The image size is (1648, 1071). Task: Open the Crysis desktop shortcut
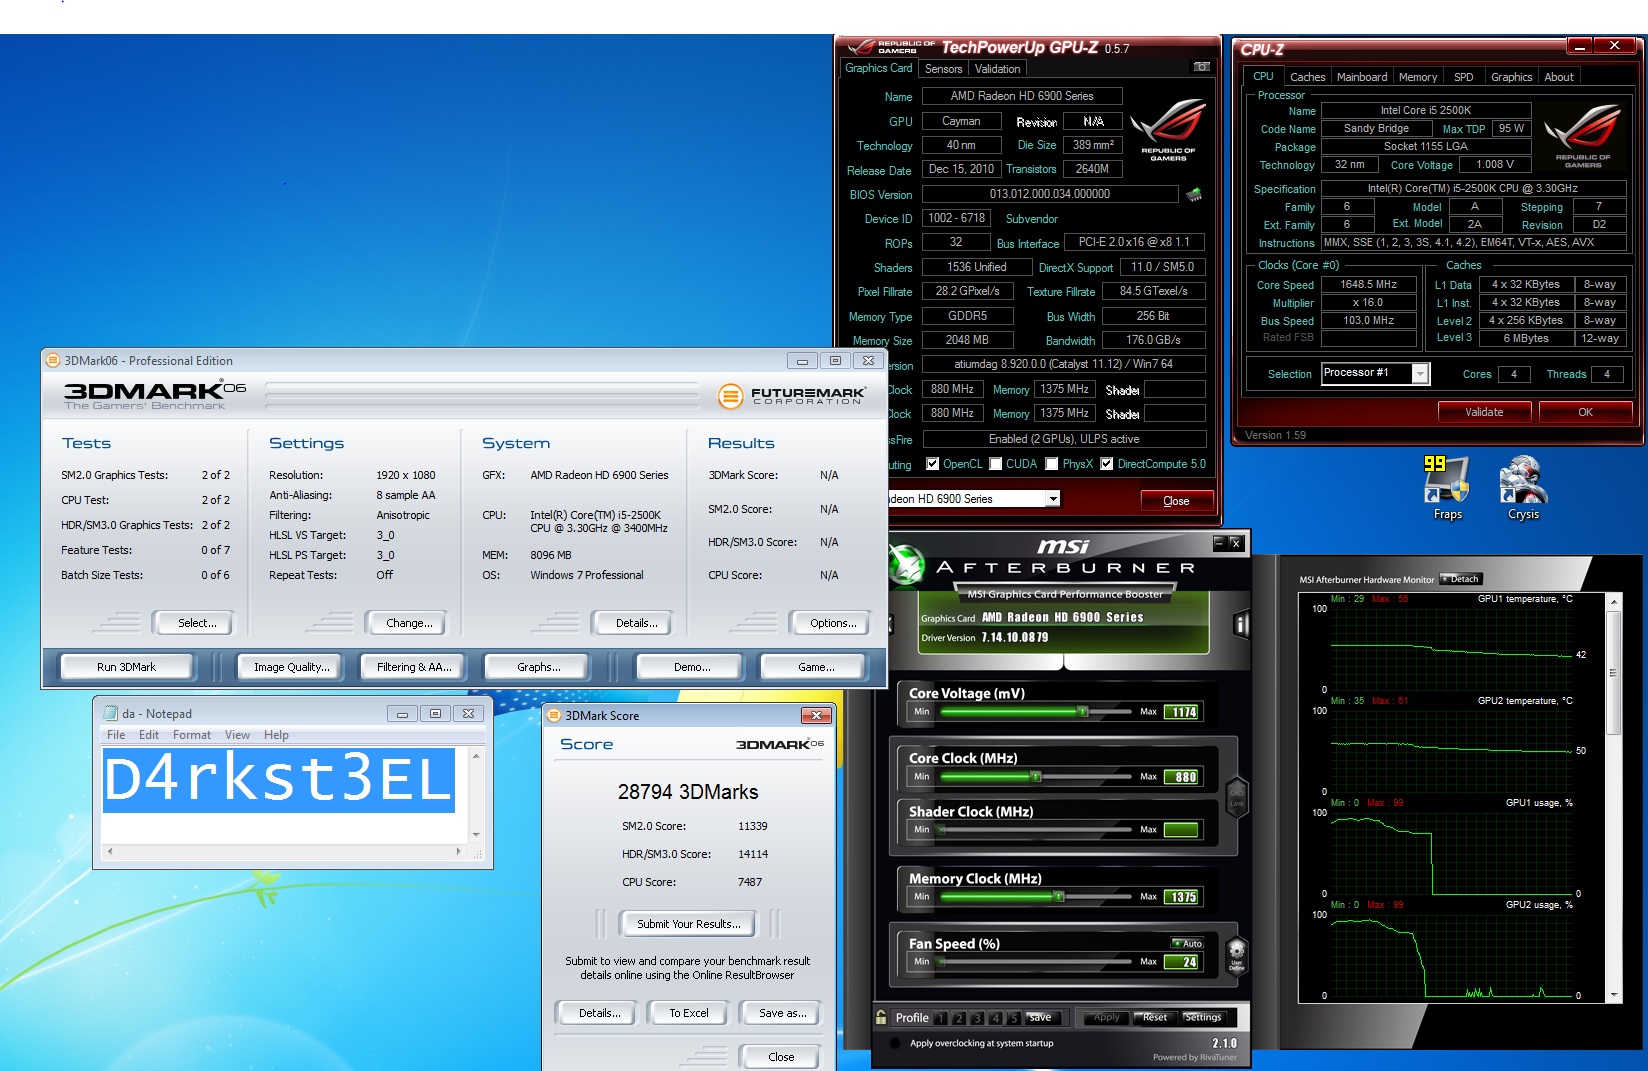point(1523,488)
